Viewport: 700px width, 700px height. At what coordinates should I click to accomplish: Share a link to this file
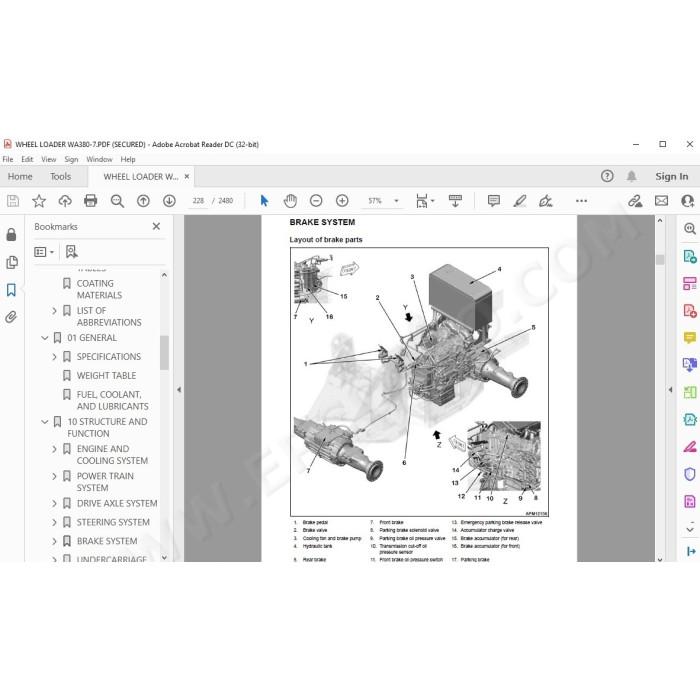coord(635,201)
